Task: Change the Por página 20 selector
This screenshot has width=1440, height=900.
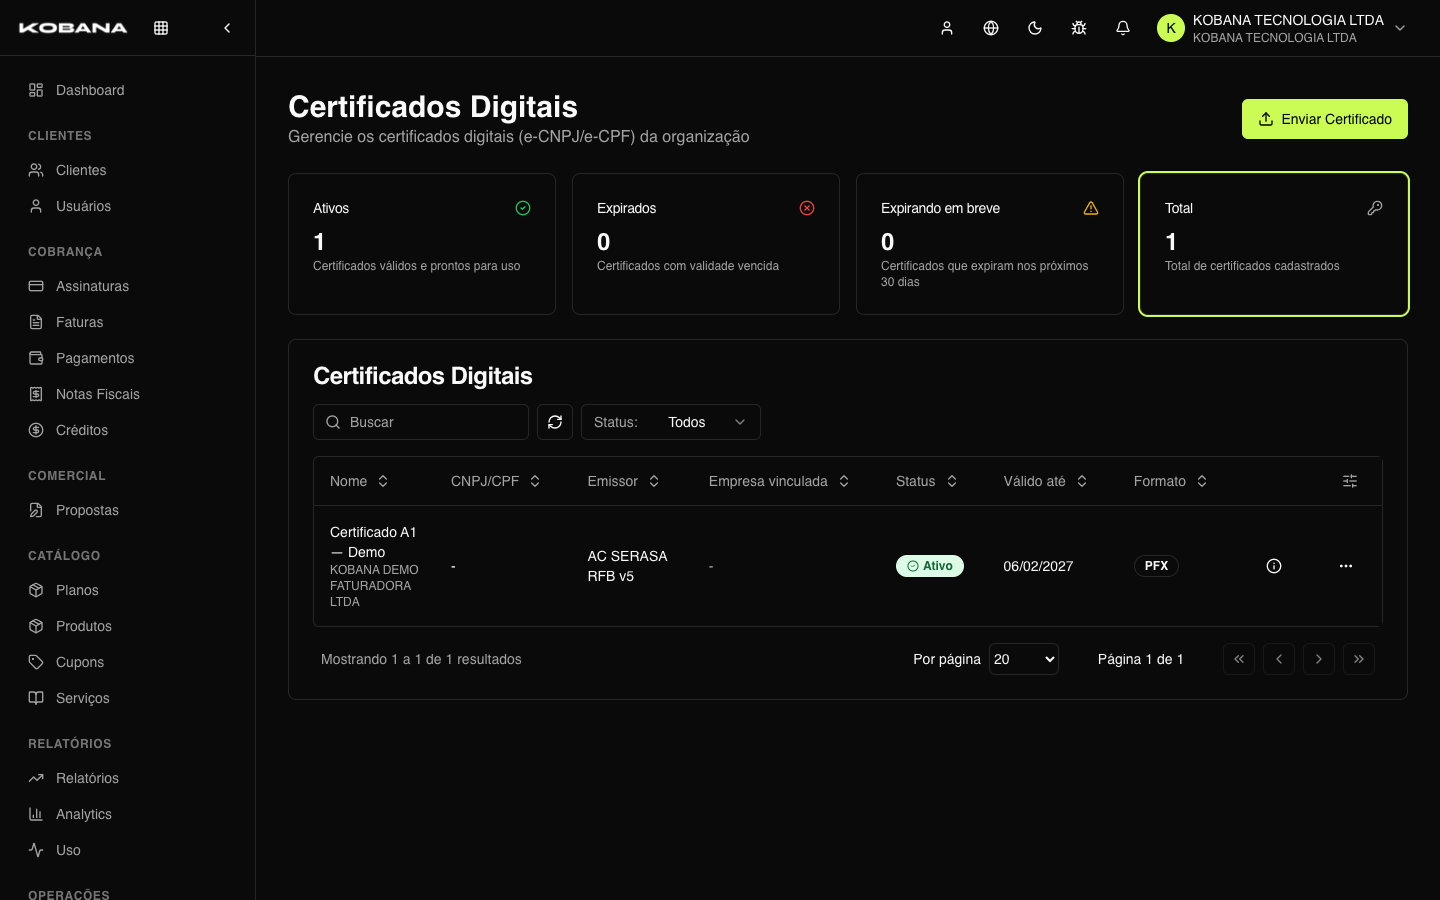Action: click(1024, 659)
